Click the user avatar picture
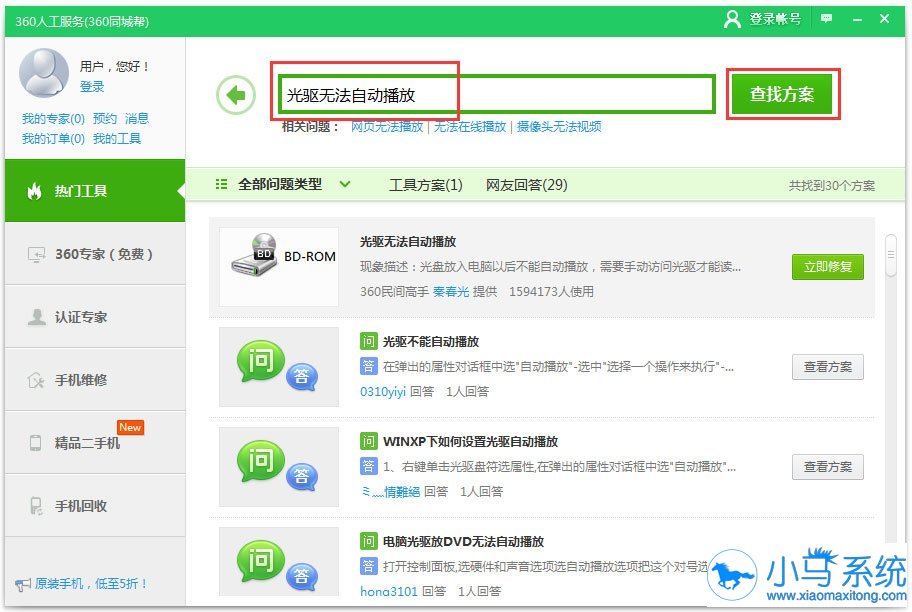Screen dimensions: 912x612 point(44,73)
